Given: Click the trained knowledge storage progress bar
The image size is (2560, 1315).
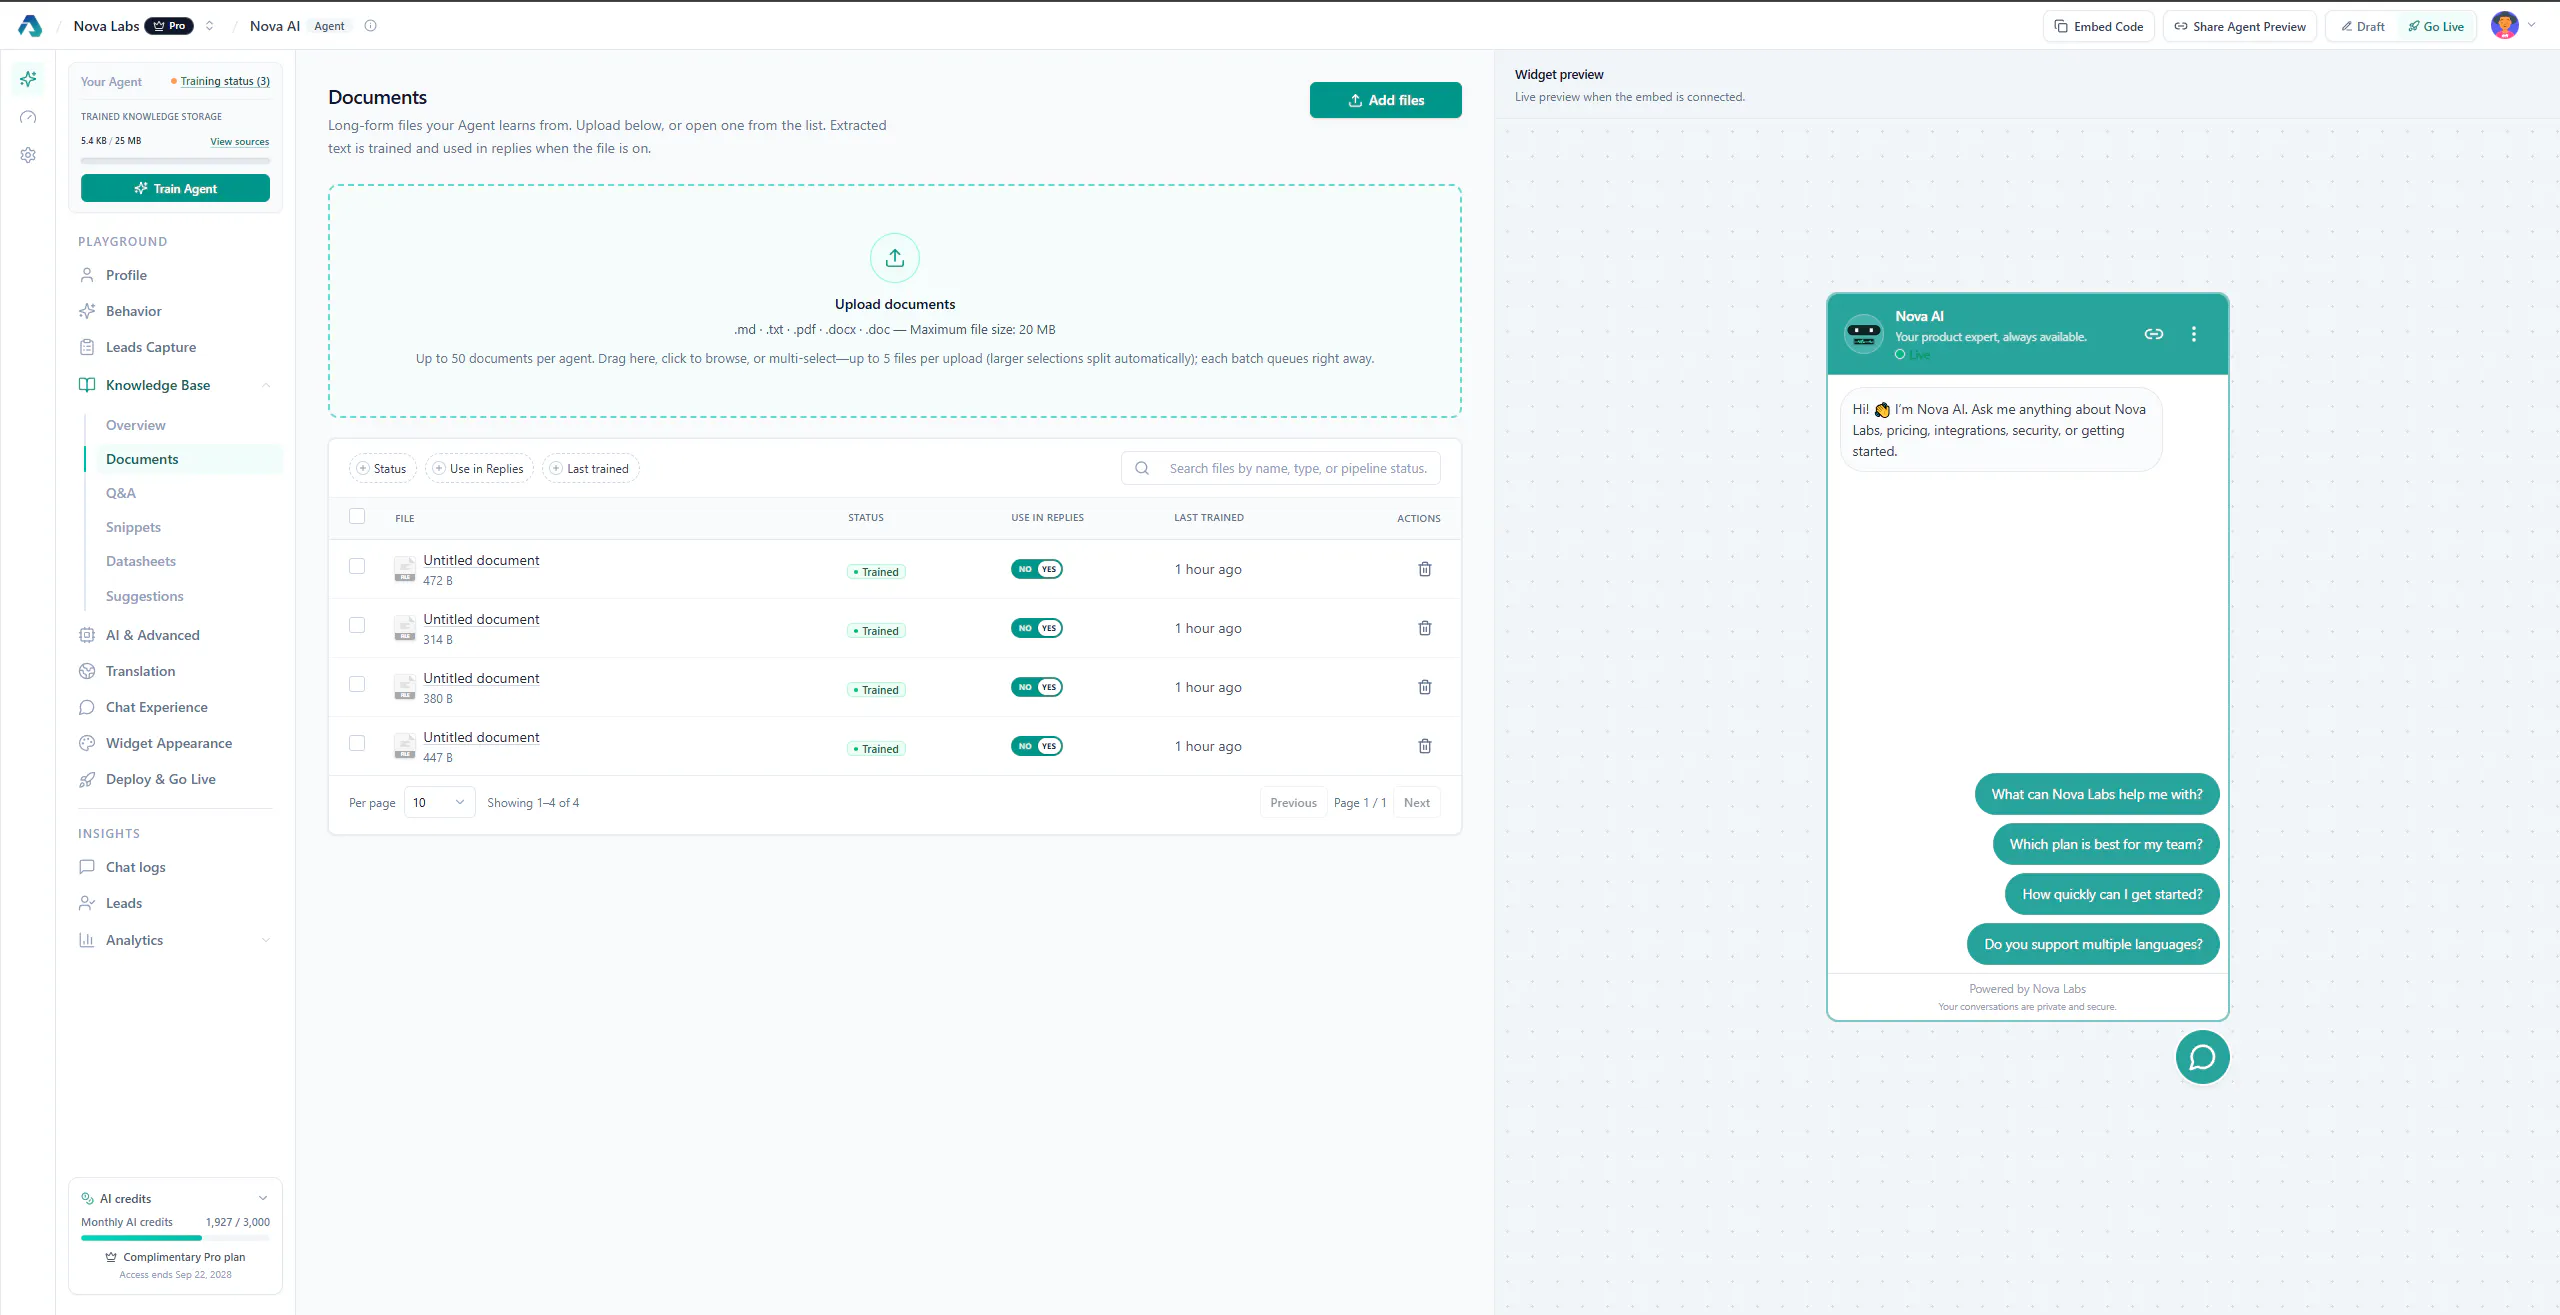Looking at the screenshot, I should tap(175, 160).
